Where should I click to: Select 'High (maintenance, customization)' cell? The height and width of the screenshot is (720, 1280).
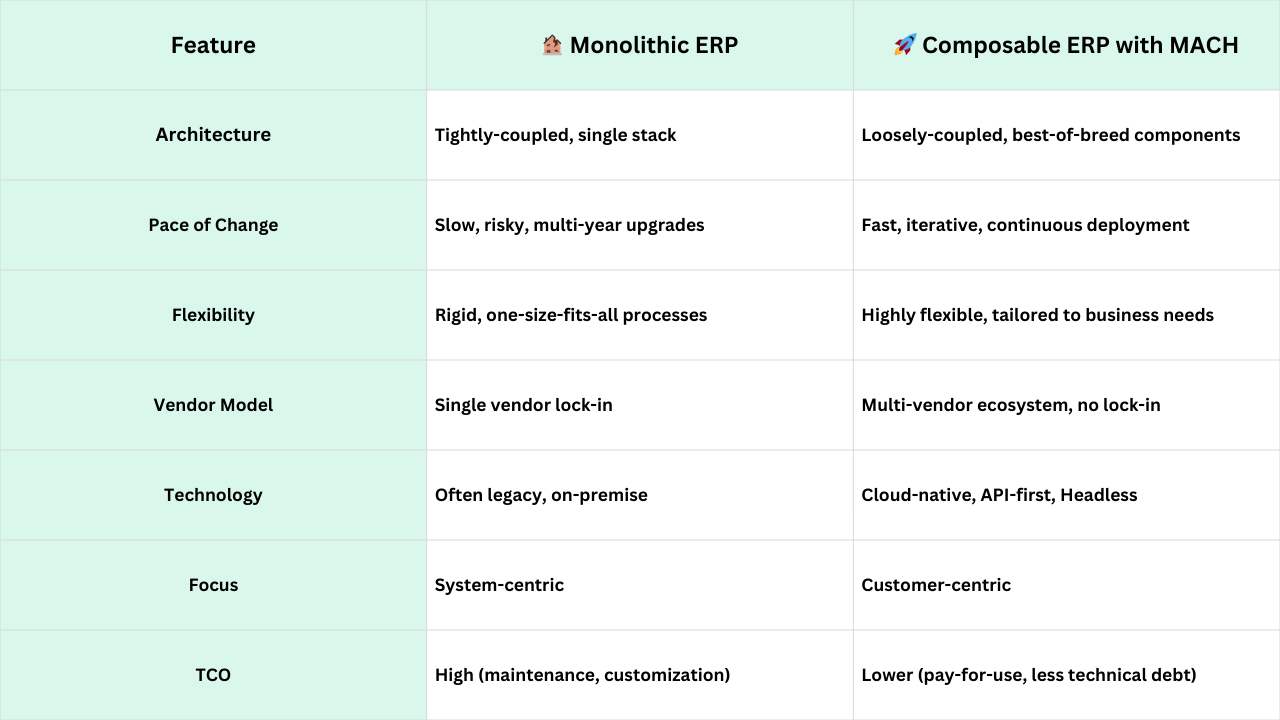(x=640, y=675)
